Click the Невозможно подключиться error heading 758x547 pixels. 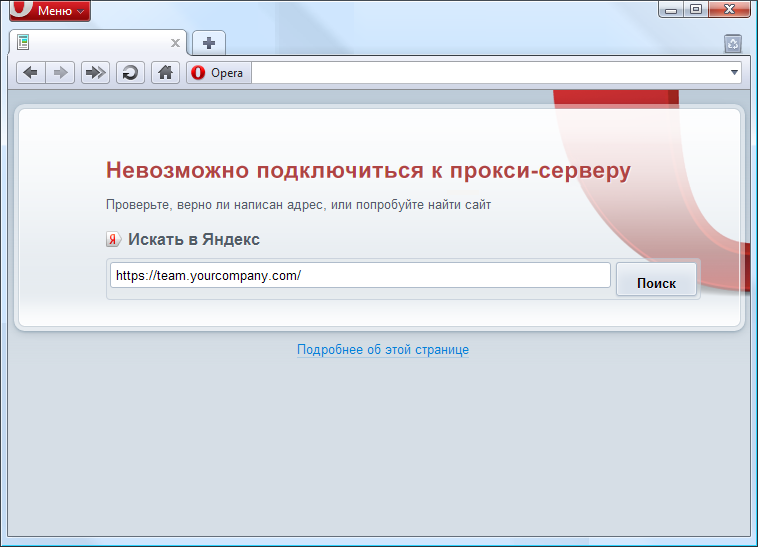(x=368, y=170)
